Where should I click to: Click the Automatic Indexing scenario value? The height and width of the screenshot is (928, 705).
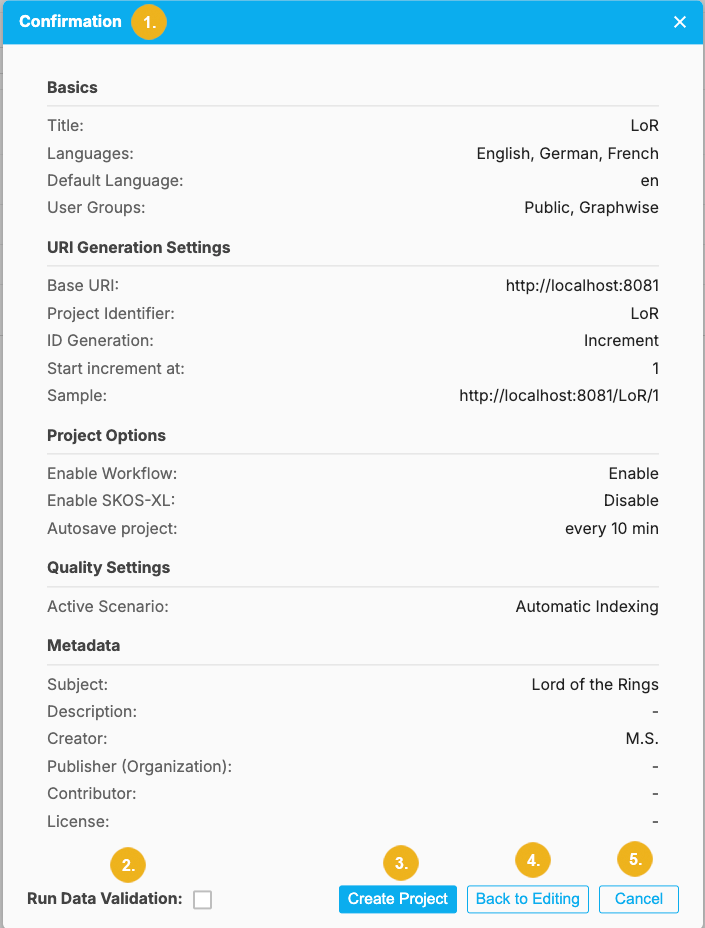(586, 606)
